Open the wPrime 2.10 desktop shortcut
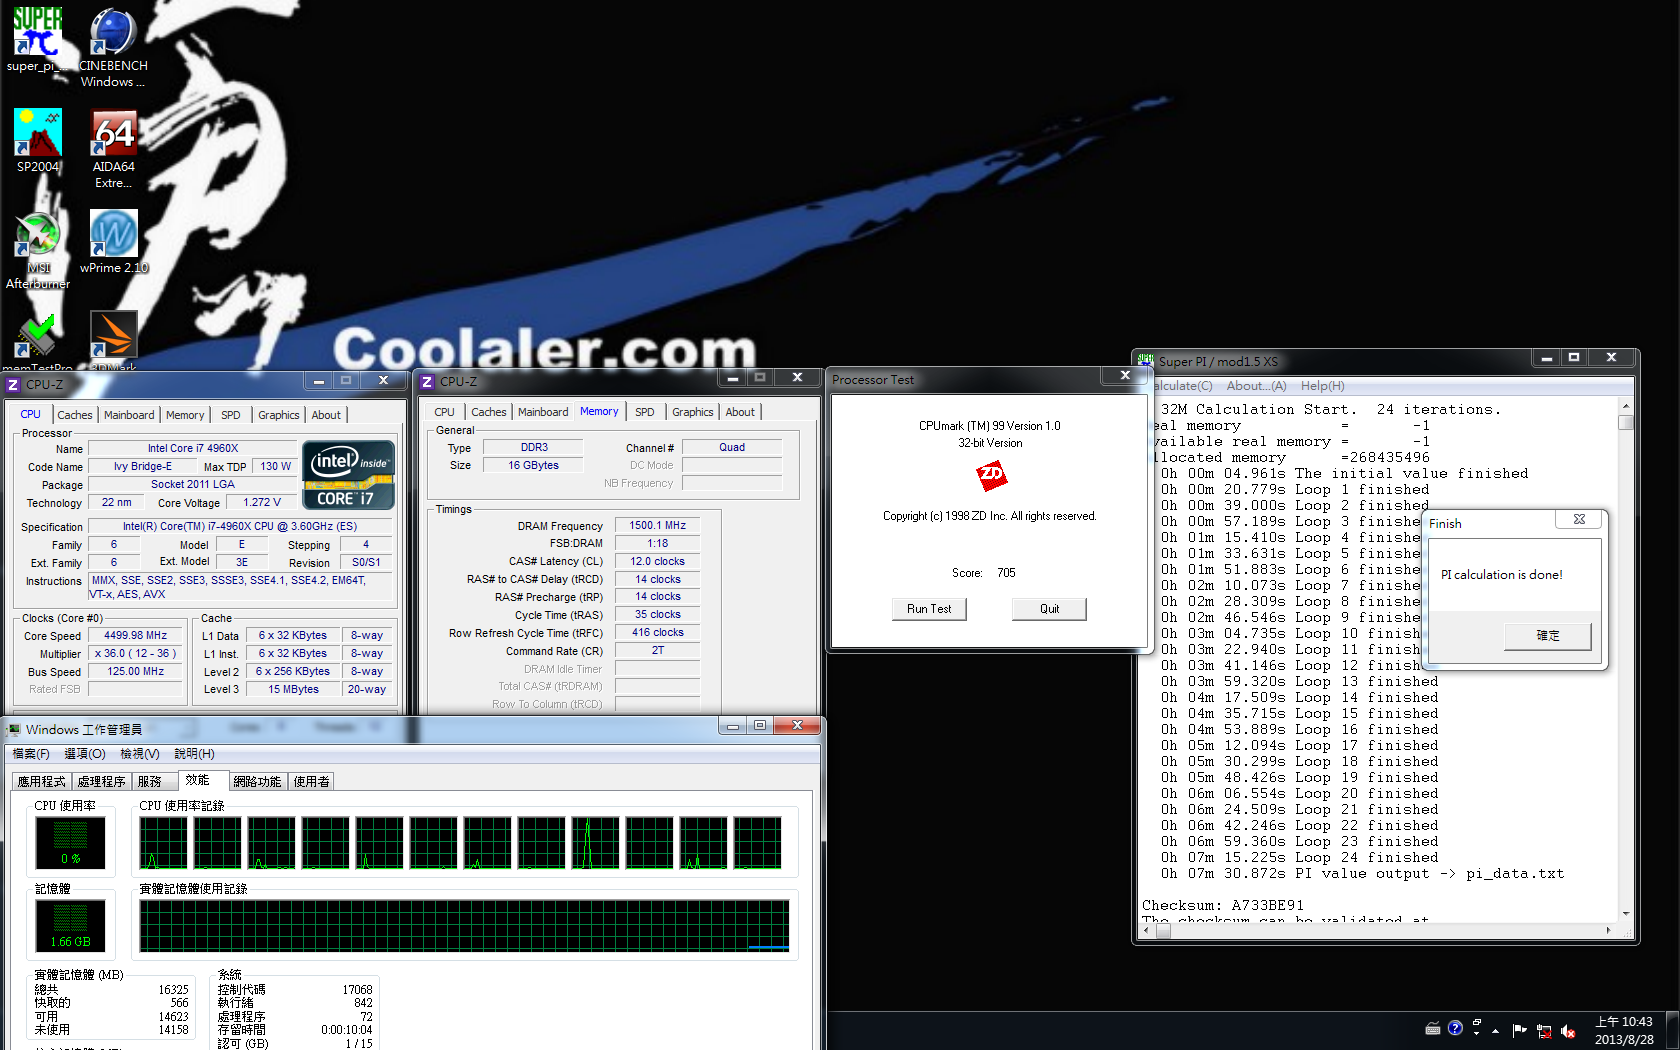Image resolution: width=1680 pixels, height=1050 pixels. click(x=113, y=241)
